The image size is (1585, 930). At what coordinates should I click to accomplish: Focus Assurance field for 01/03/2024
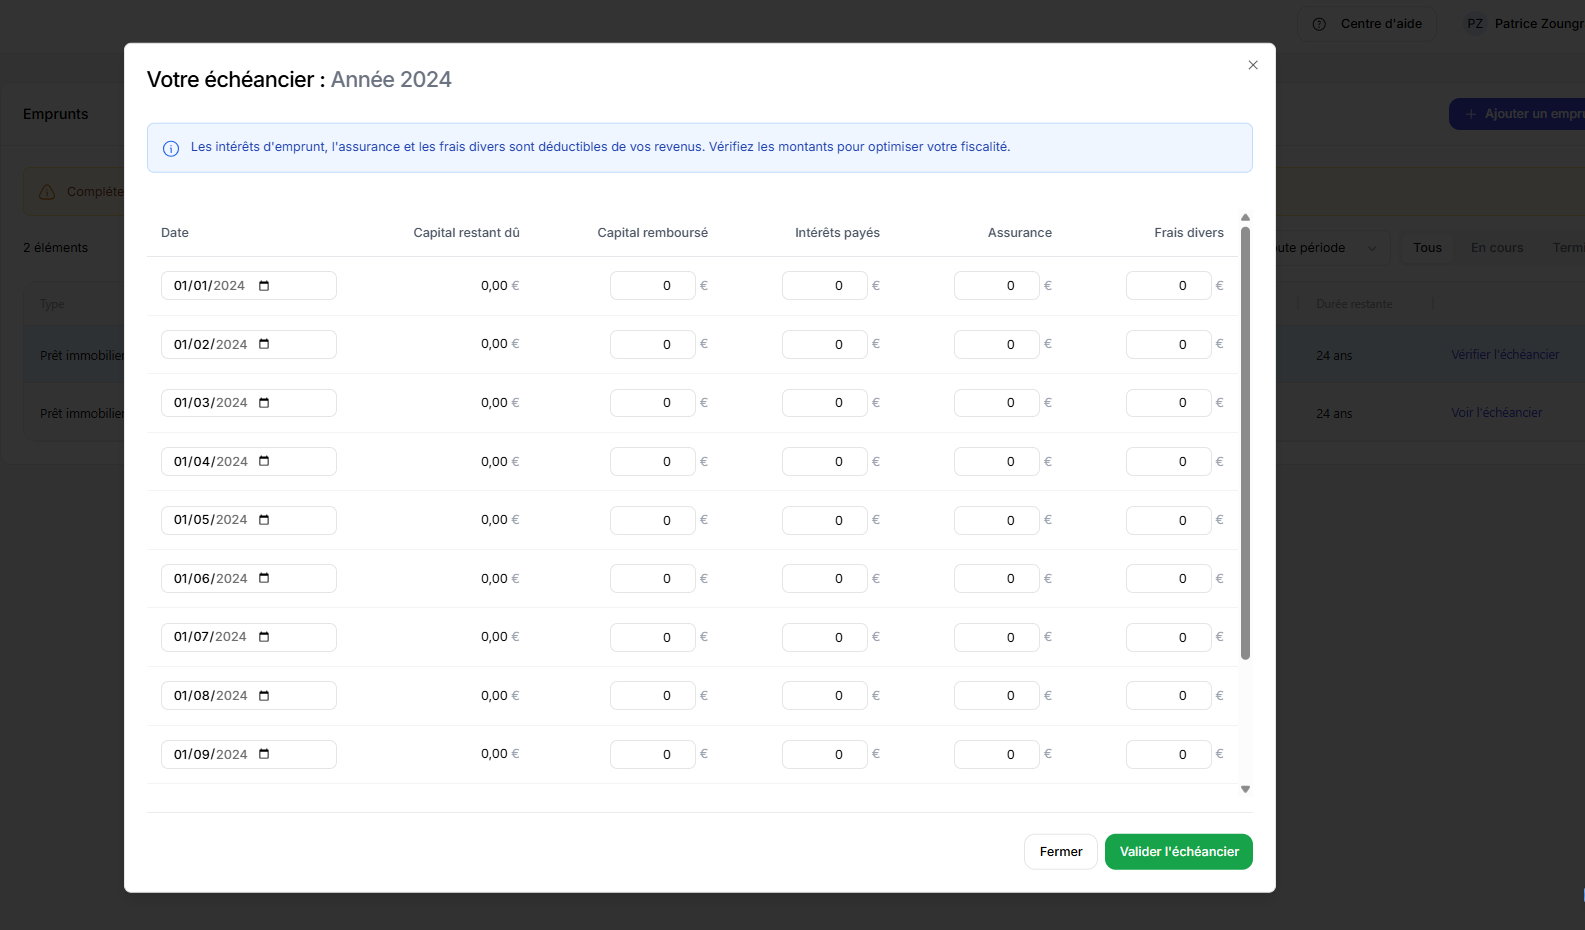point(996,403)
